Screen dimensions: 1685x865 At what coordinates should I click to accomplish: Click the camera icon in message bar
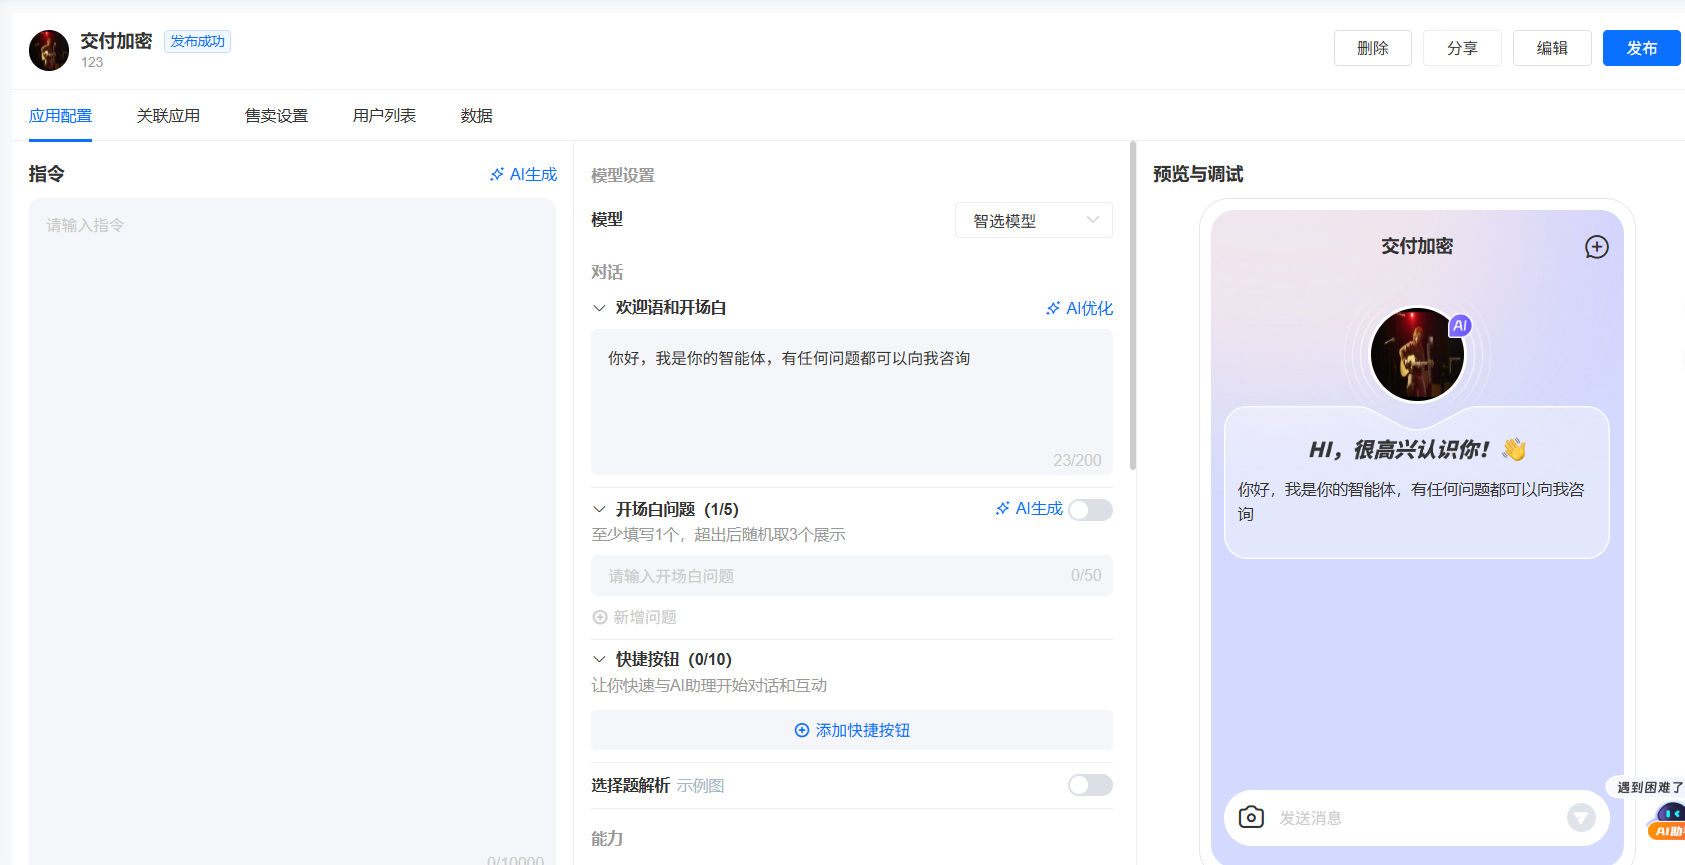[x=1251, y=817]
